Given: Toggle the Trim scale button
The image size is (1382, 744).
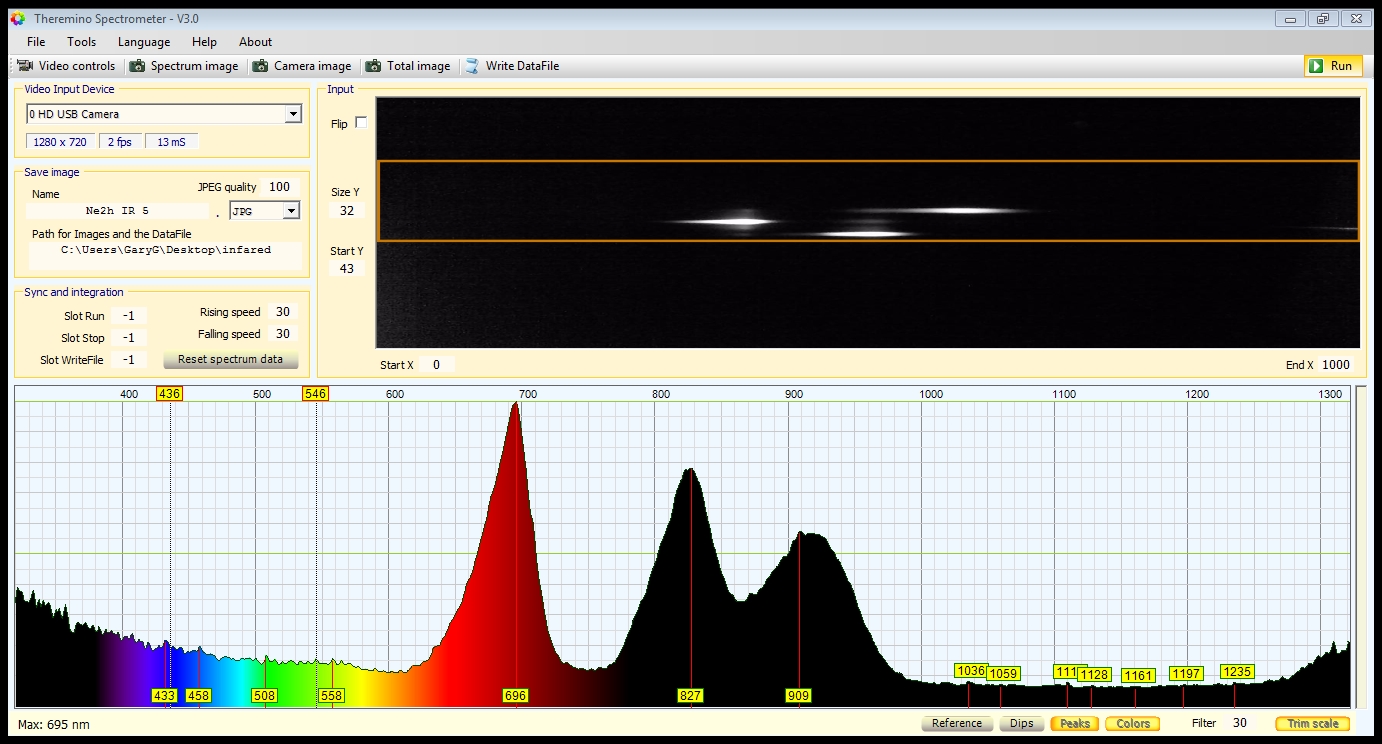Looking at the screenshot, I should click(x=1312, y=723).
